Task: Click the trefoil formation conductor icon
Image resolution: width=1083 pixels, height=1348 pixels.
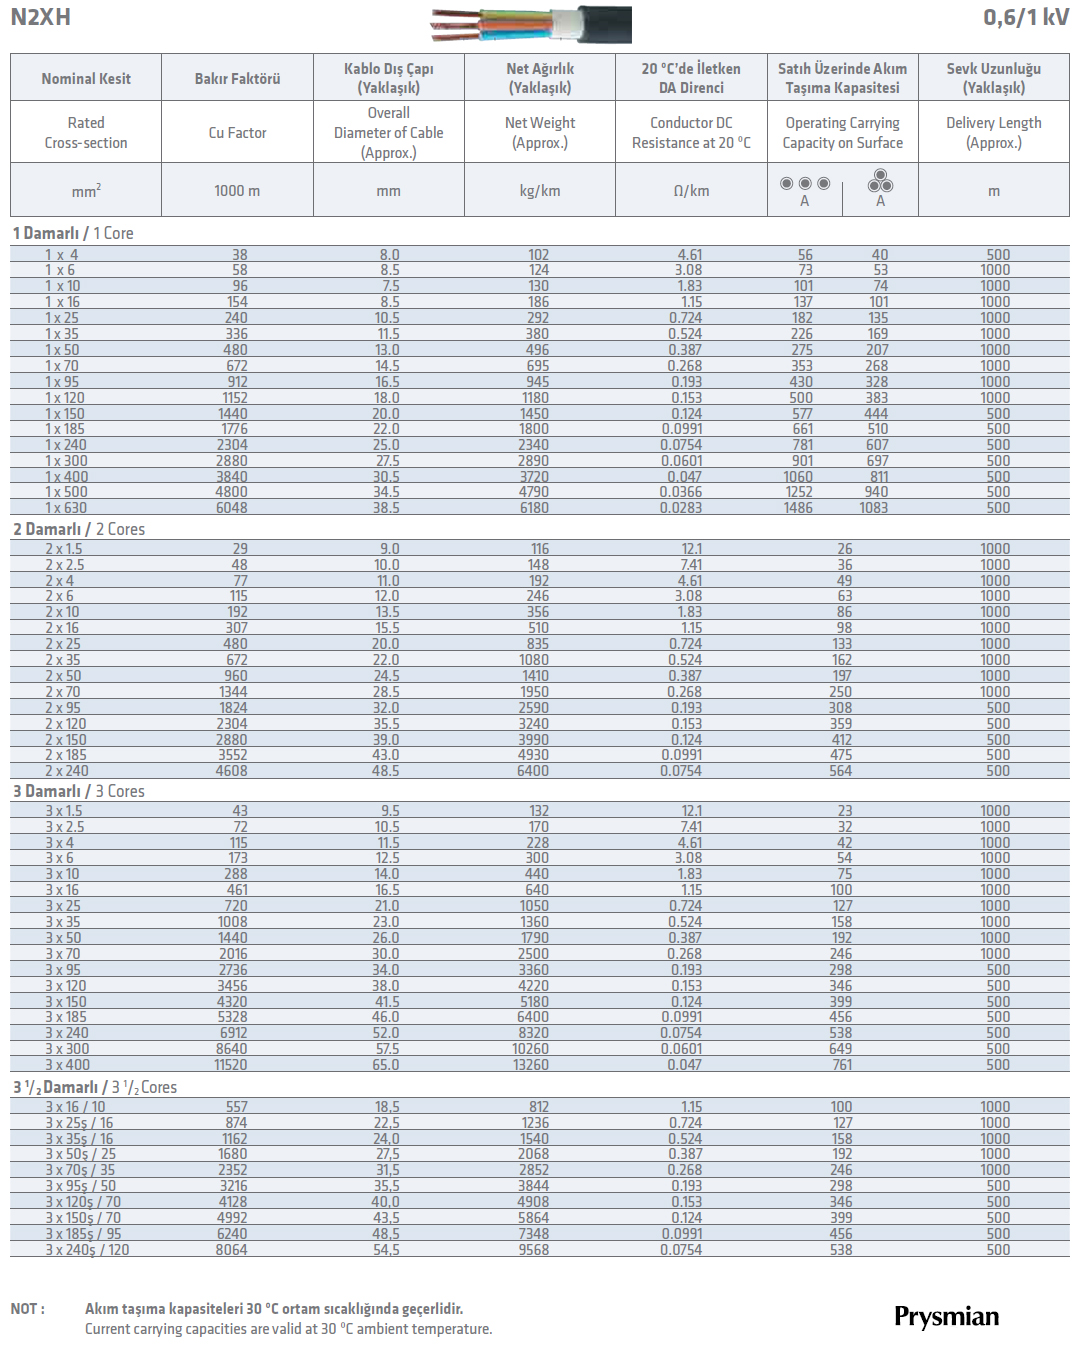Action: pos(880,181)
